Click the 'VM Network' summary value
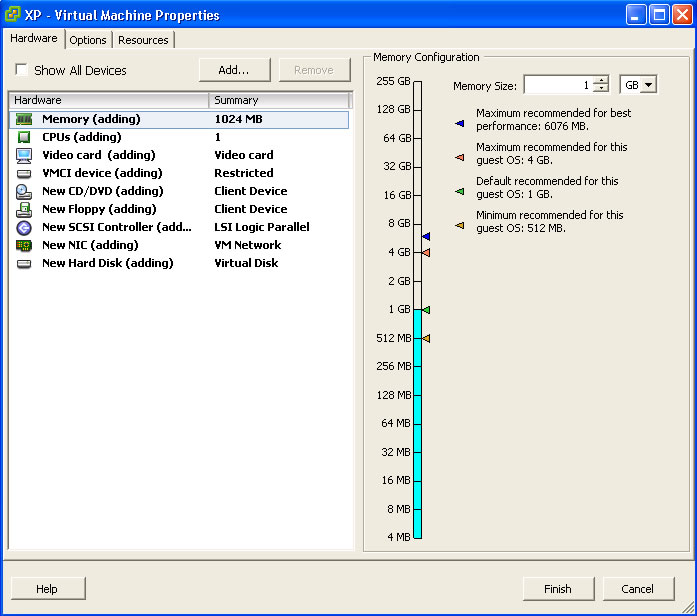Screen dimensions: 697x616 pyautogui.click(x=248, y=245)
